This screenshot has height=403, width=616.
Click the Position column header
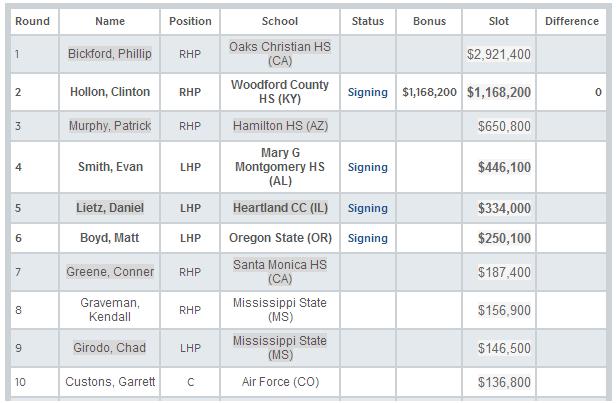[x=190, y=21]
